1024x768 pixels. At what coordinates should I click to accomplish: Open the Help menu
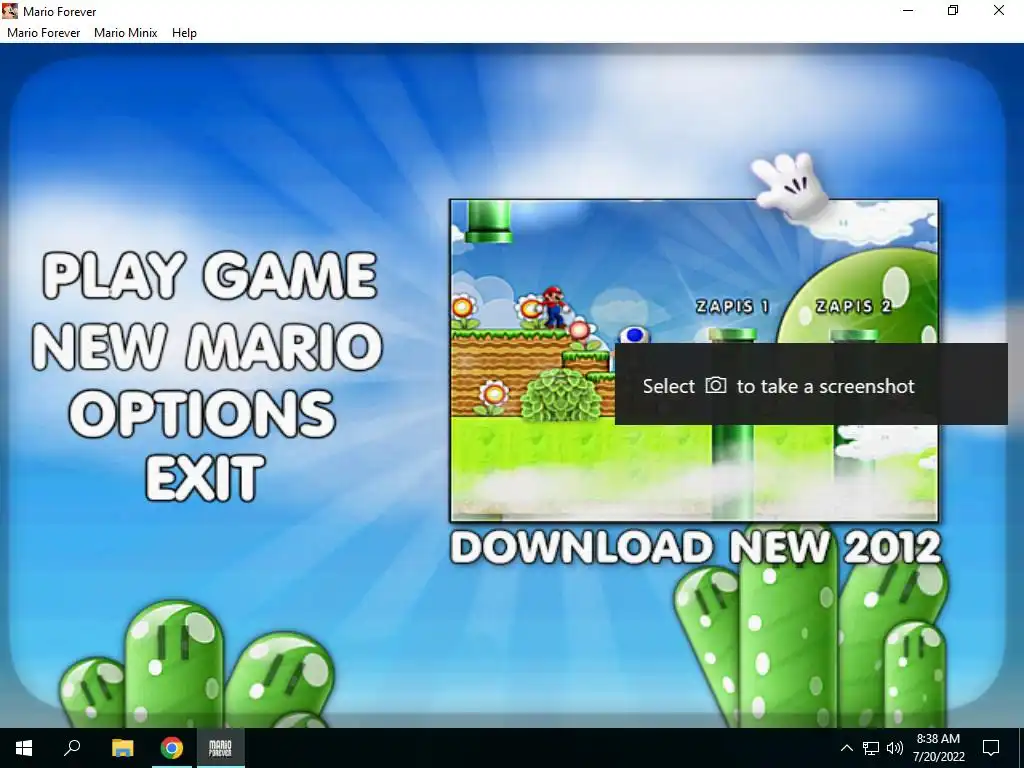point(184,33)
